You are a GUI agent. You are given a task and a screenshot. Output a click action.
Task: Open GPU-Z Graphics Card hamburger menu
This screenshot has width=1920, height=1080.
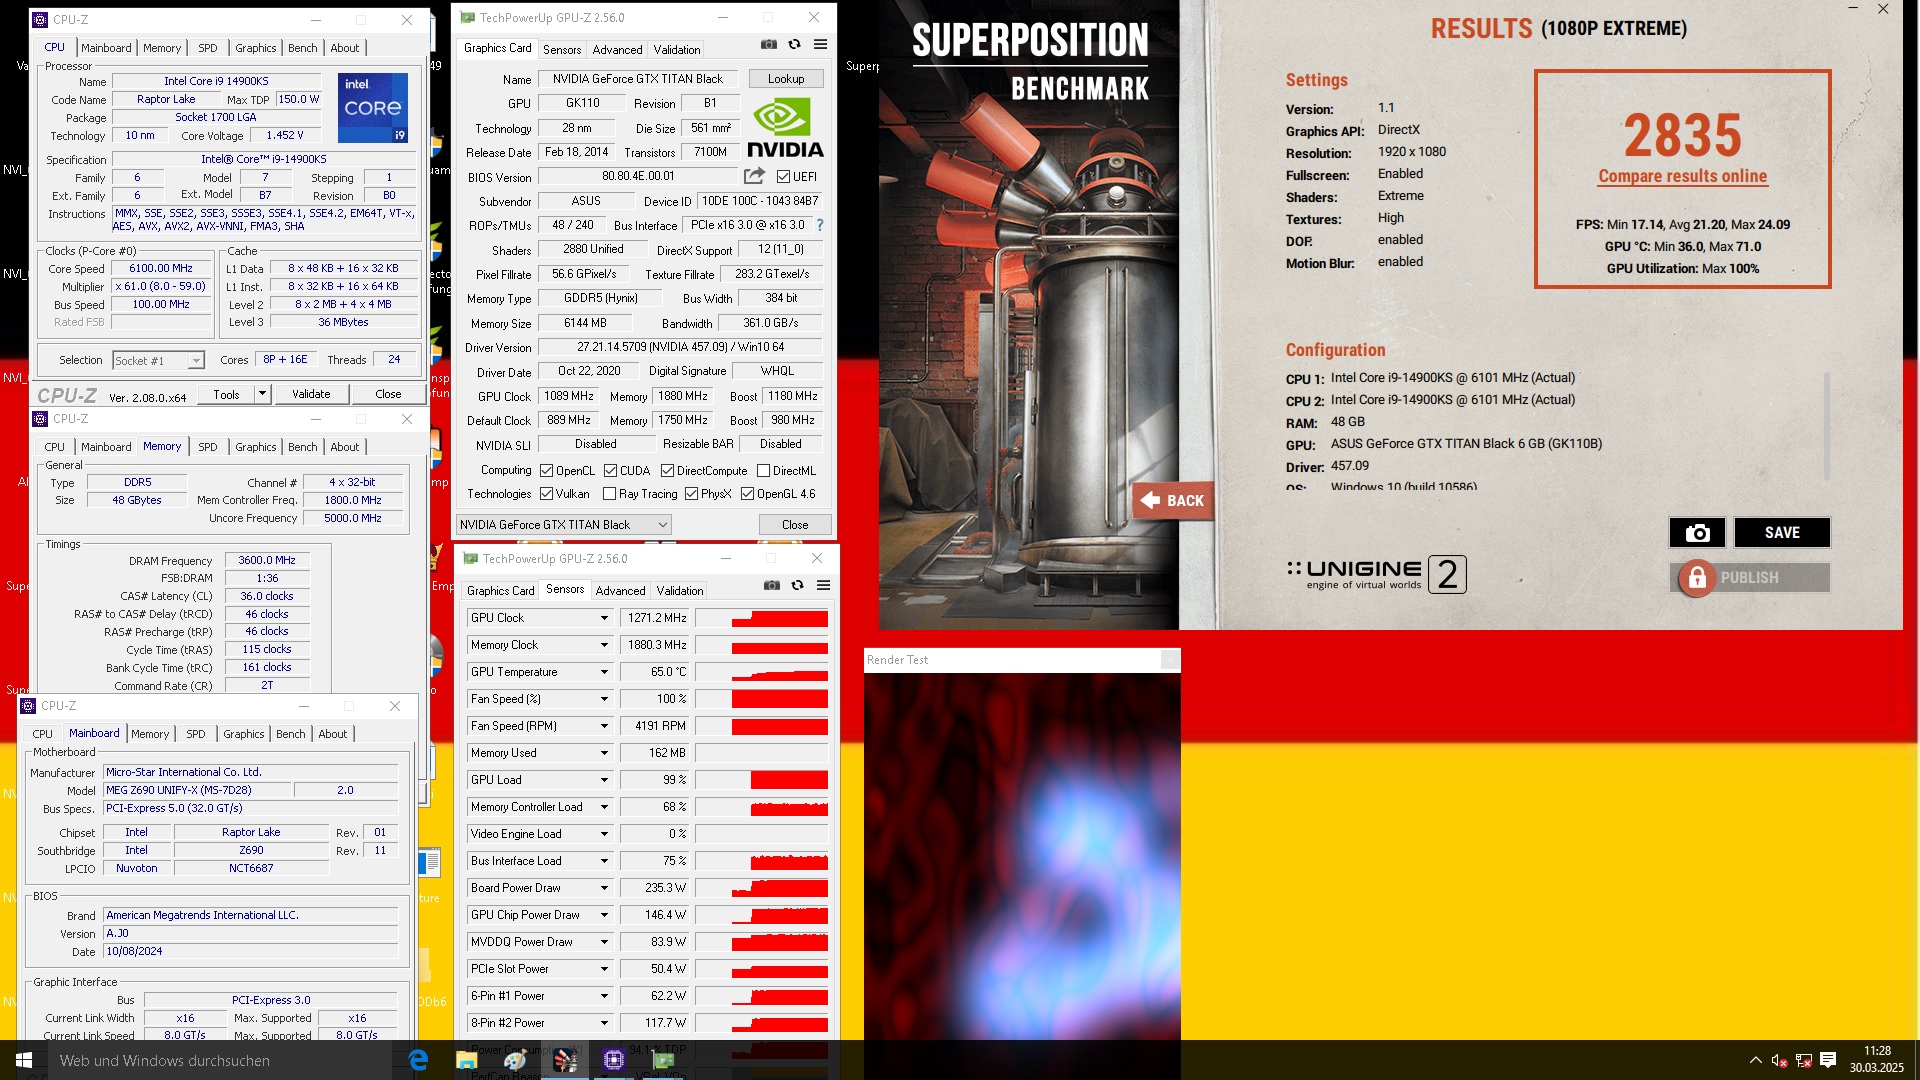pos(820,45)
